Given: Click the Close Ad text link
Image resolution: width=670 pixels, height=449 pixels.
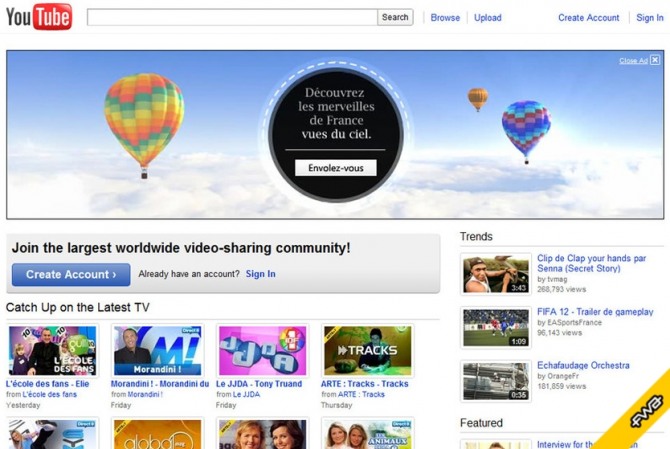Looking at the screenshot, I should tap(633, 61).
